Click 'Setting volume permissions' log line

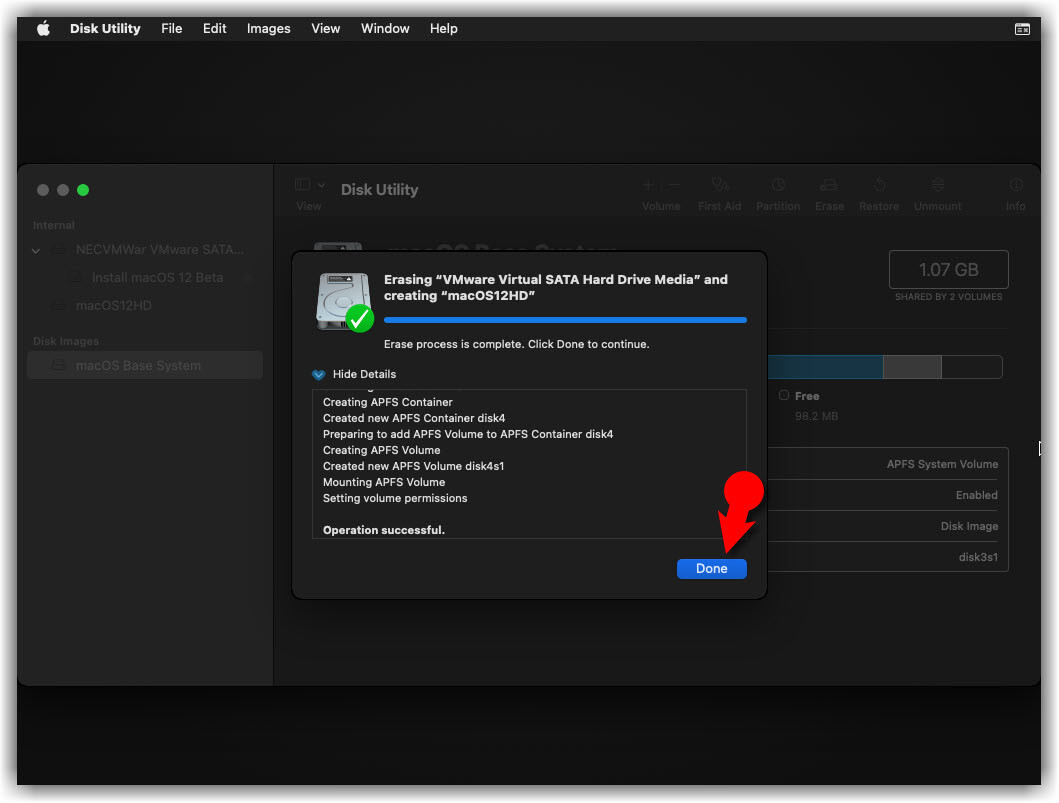point(395,498)
